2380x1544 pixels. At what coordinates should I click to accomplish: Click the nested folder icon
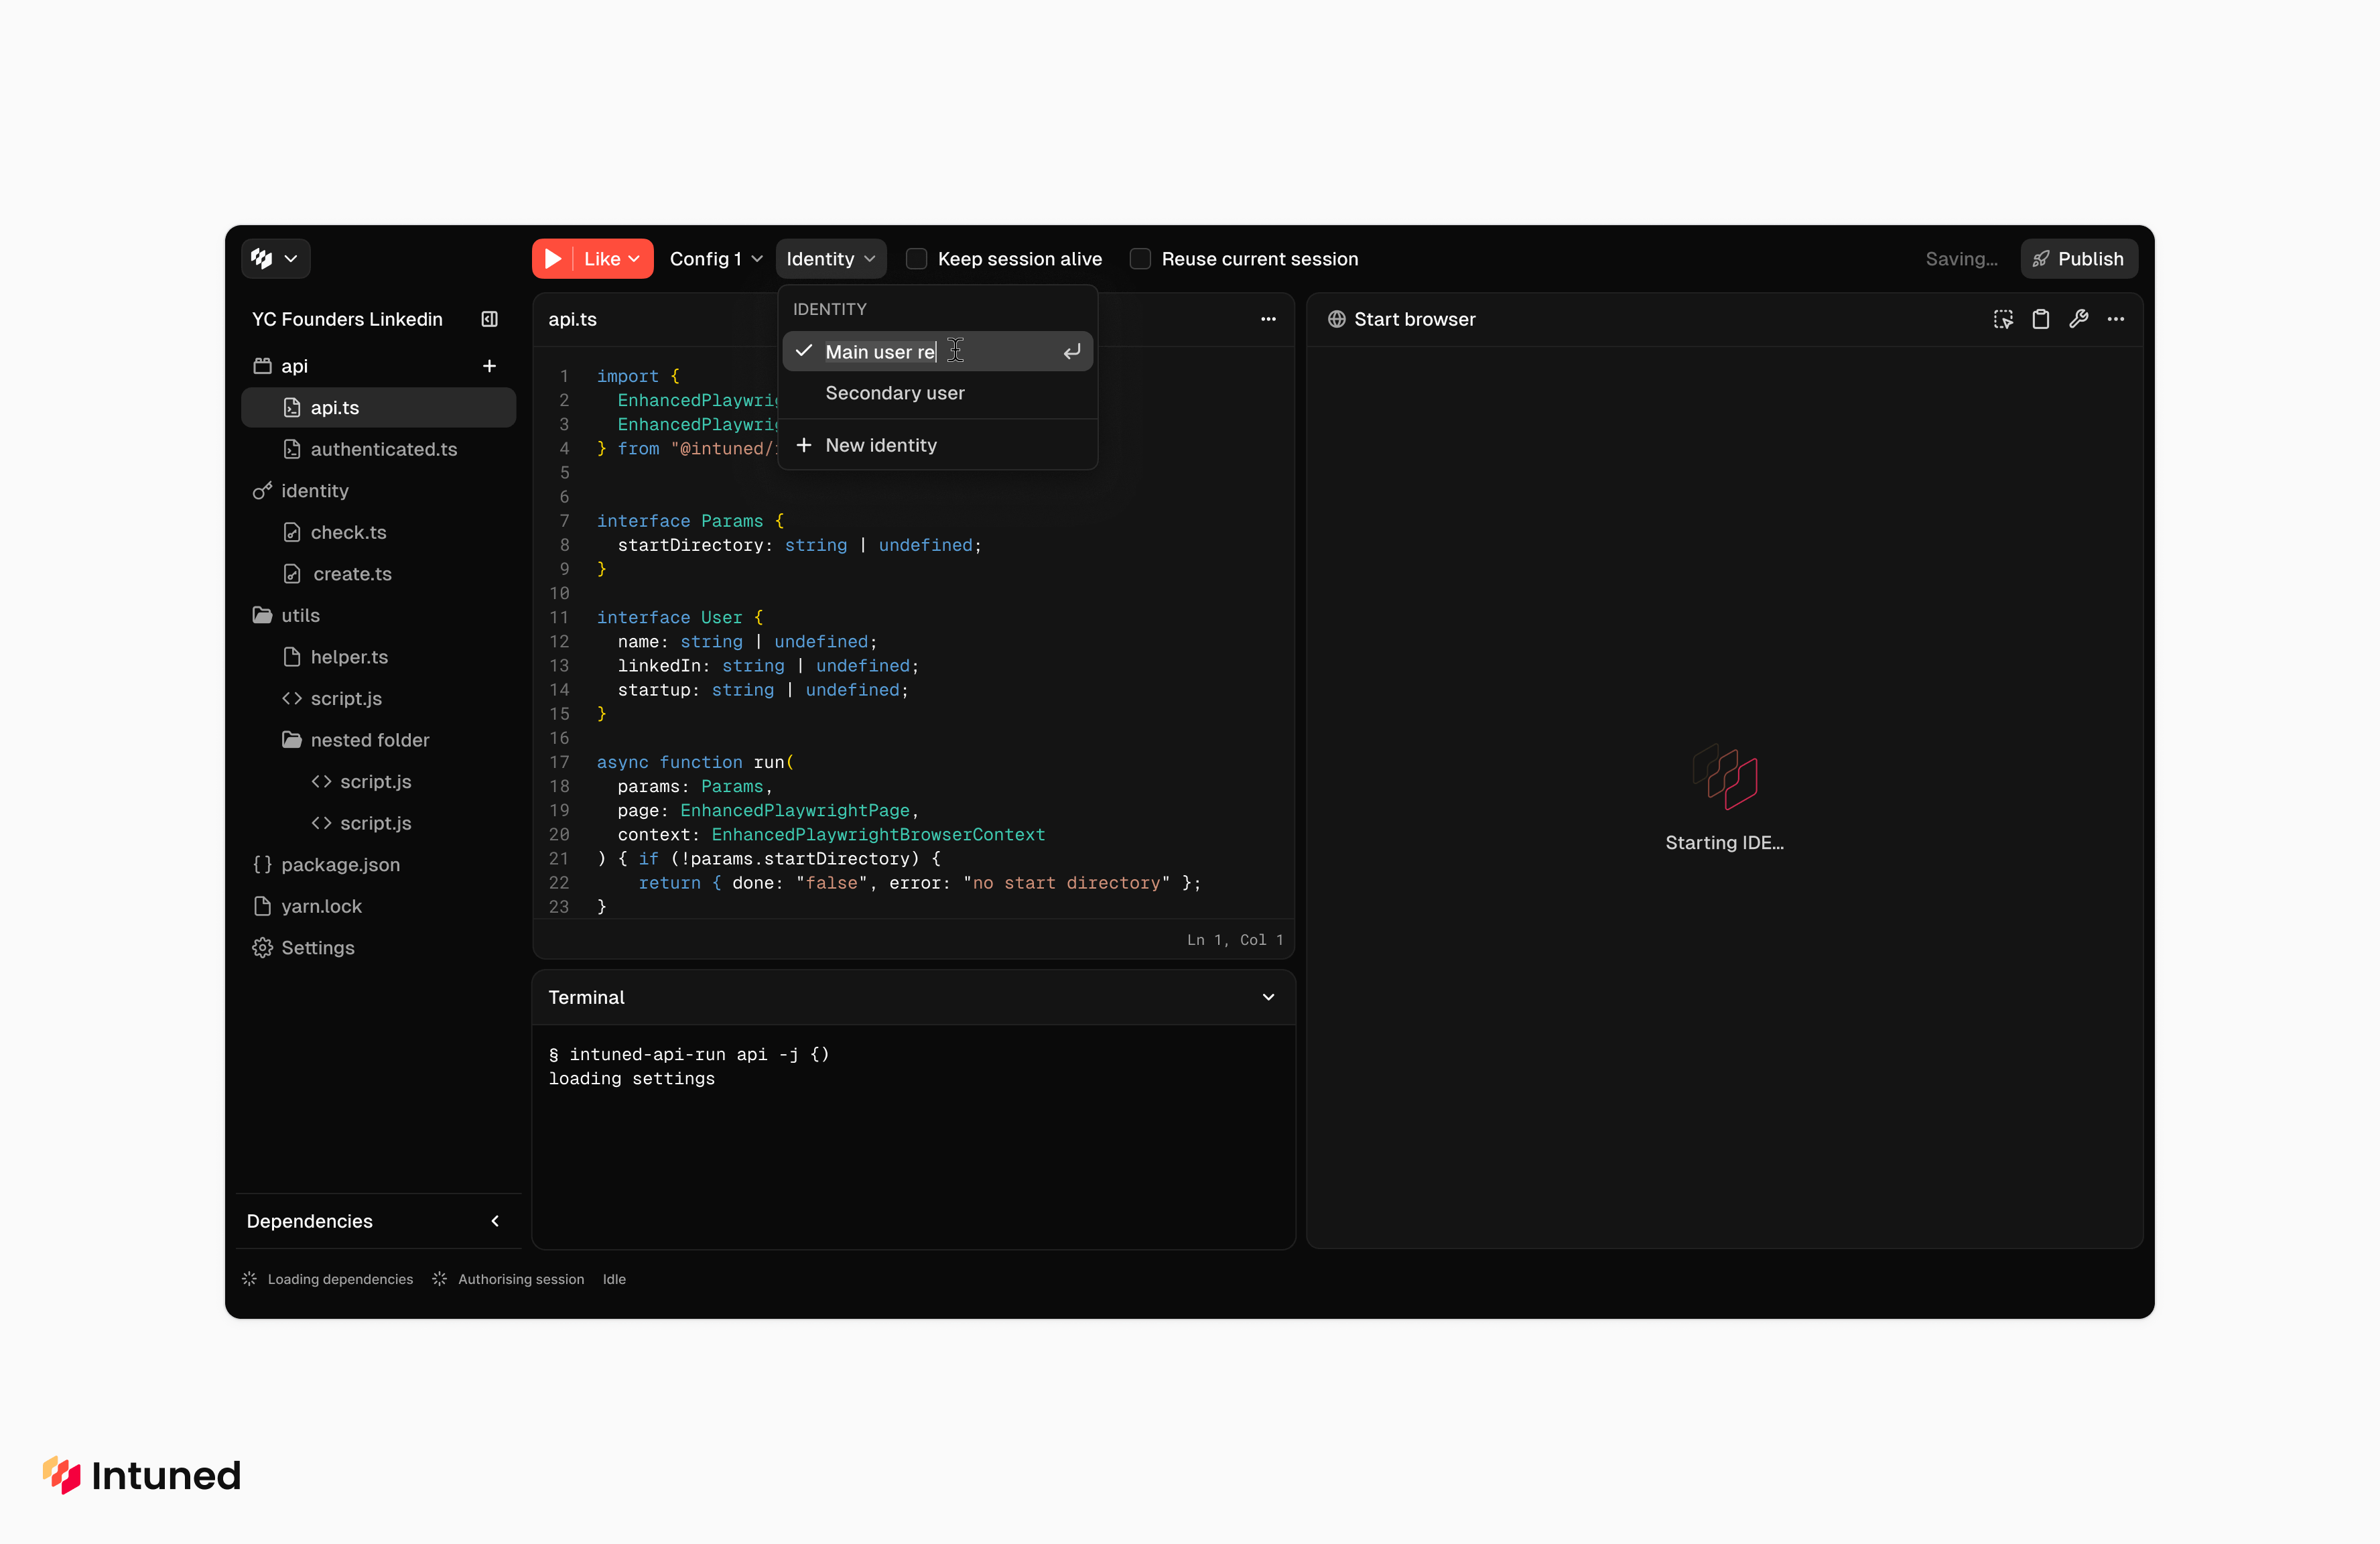tap(292, 740)
